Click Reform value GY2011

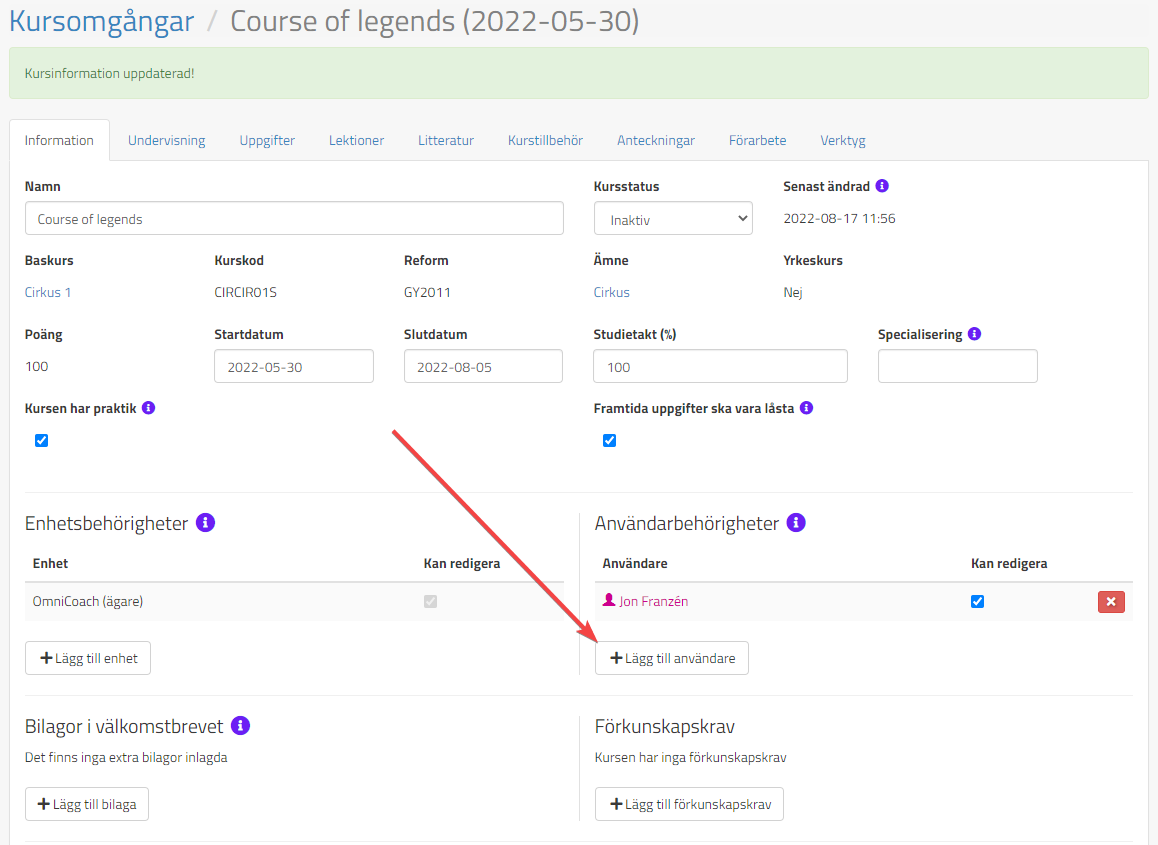[x=427, y=292]
